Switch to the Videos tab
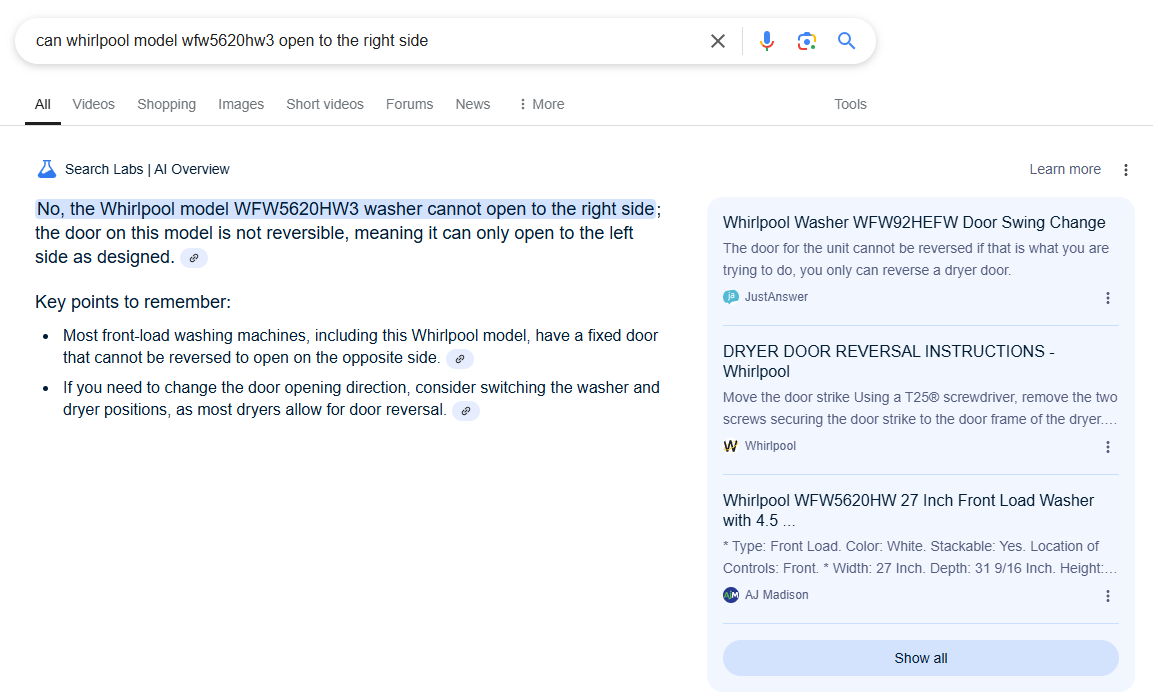The width and height of the screenshot is (1153, 696). tap(93, 104)
